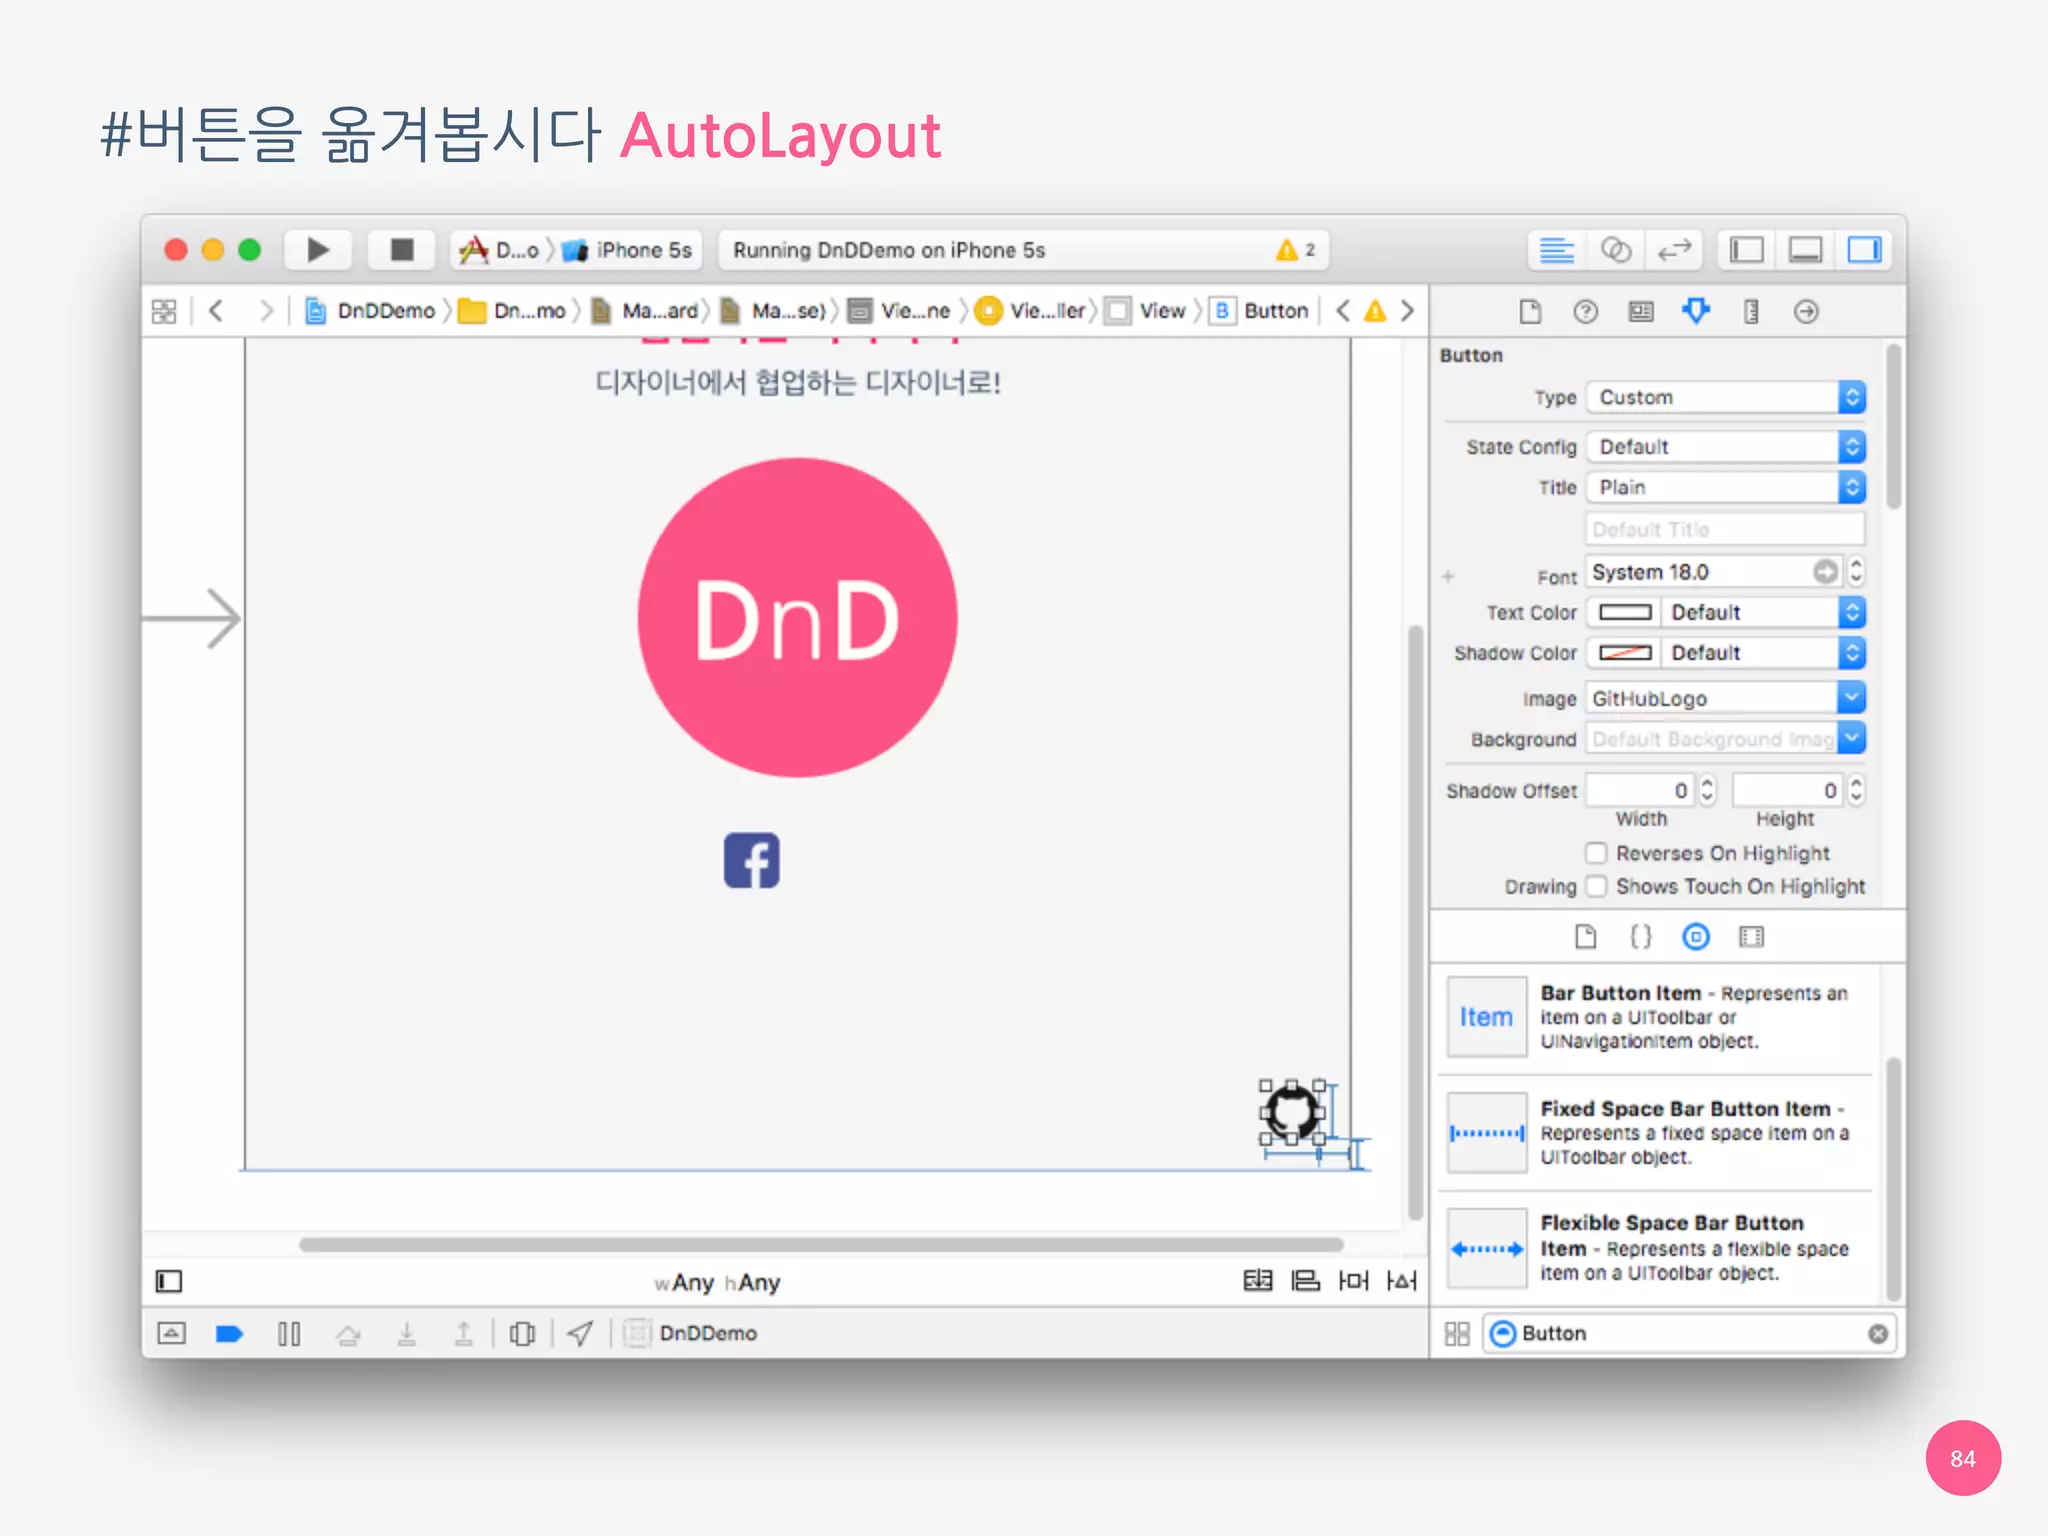Run the app with the Play button

(x=318, y=250)
